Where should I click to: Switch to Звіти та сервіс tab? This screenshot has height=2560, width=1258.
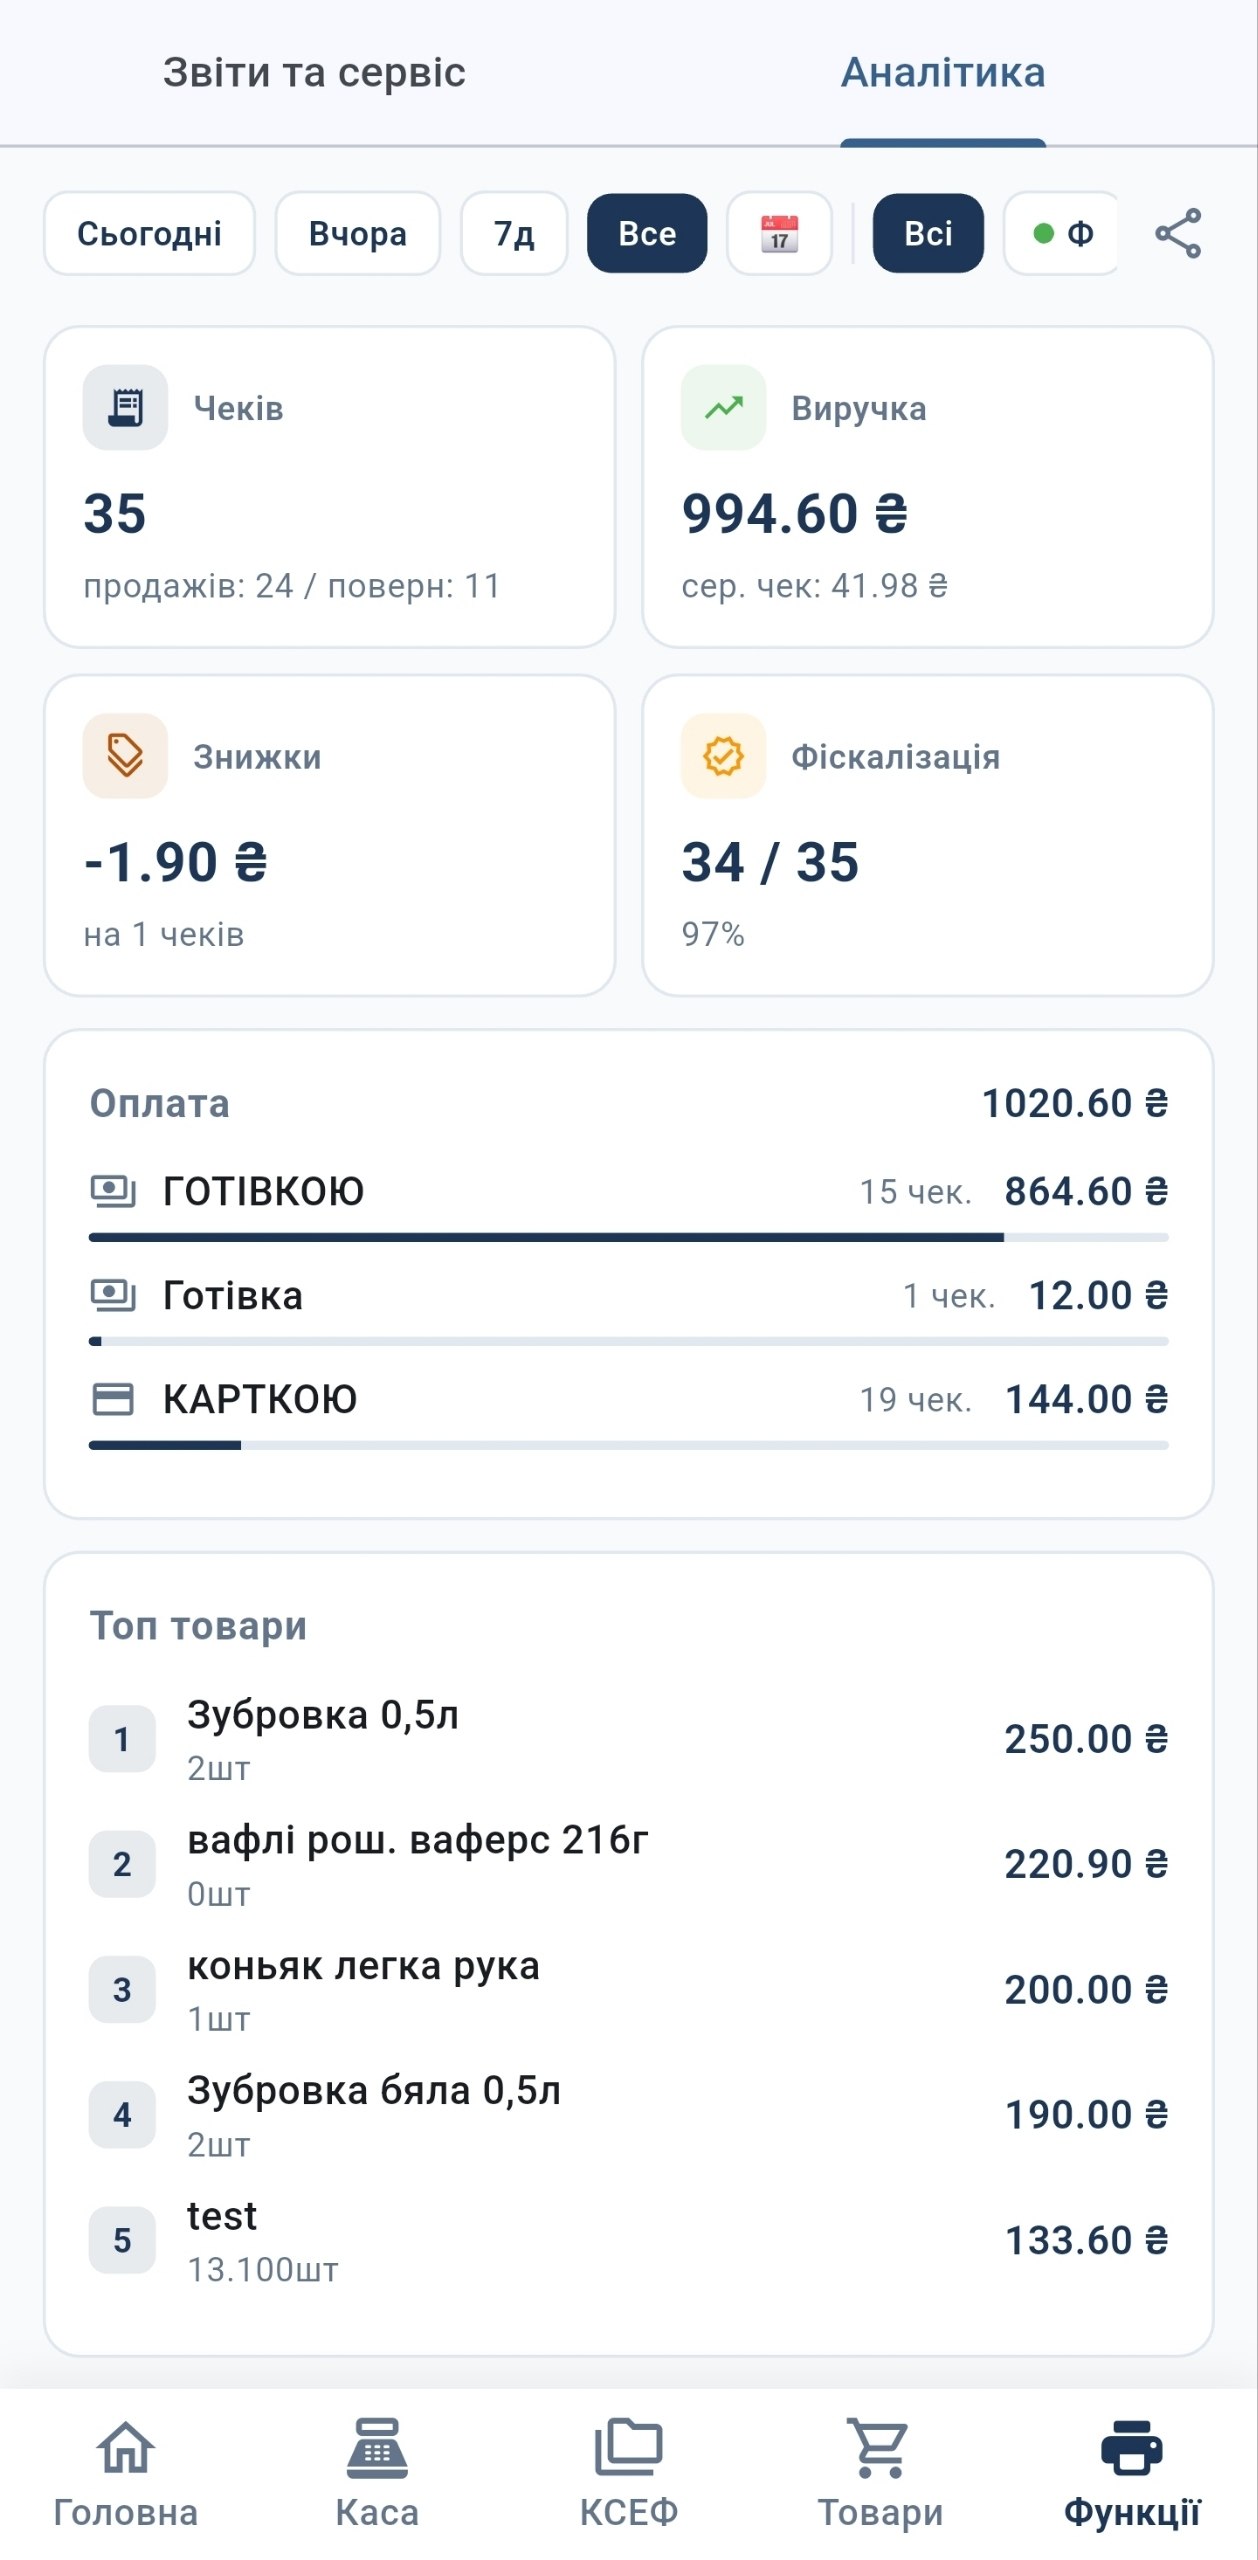tap(314, 72)
